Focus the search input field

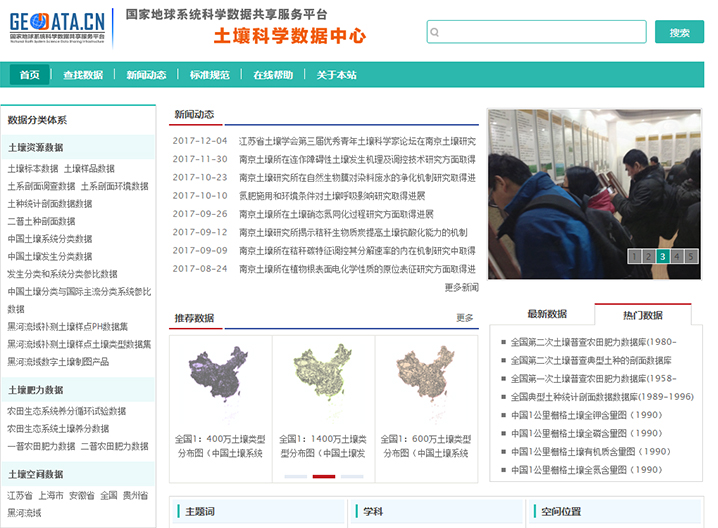tap(536, 32)
